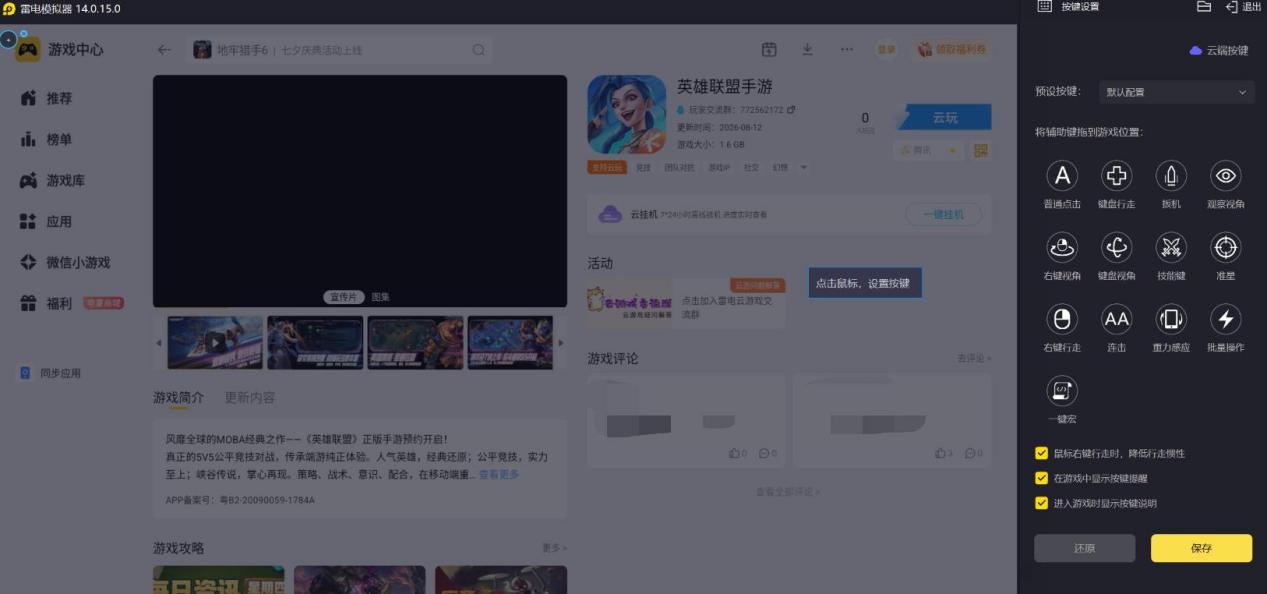Open the downloads arrow icon in top bar

click(x=807, y=50)
